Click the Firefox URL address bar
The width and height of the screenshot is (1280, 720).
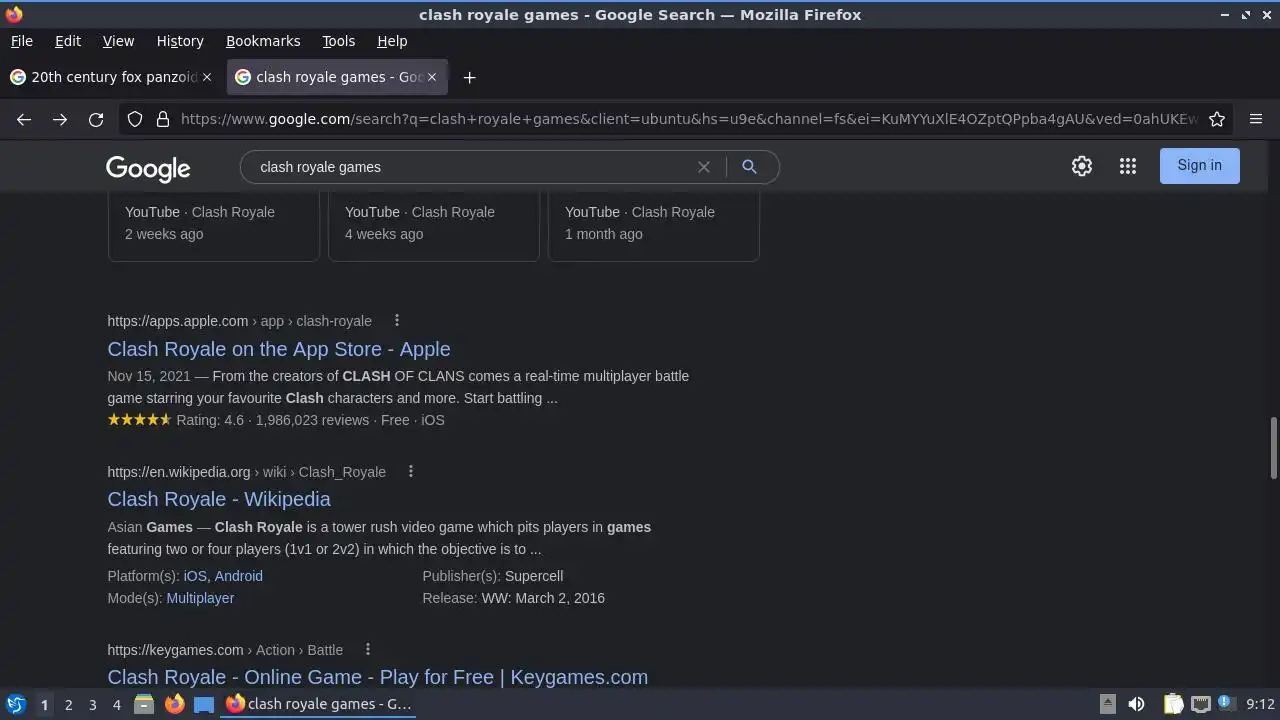(x=688, y=119)
